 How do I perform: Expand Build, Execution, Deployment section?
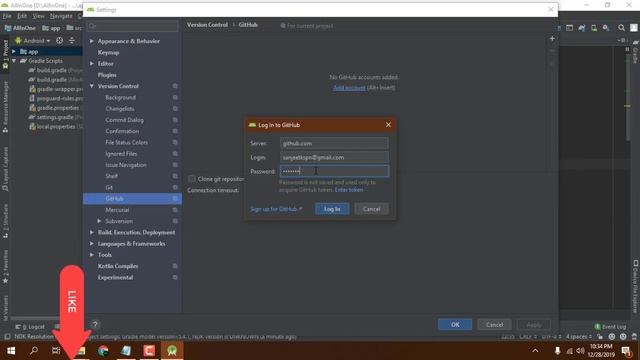pos(92,232)
